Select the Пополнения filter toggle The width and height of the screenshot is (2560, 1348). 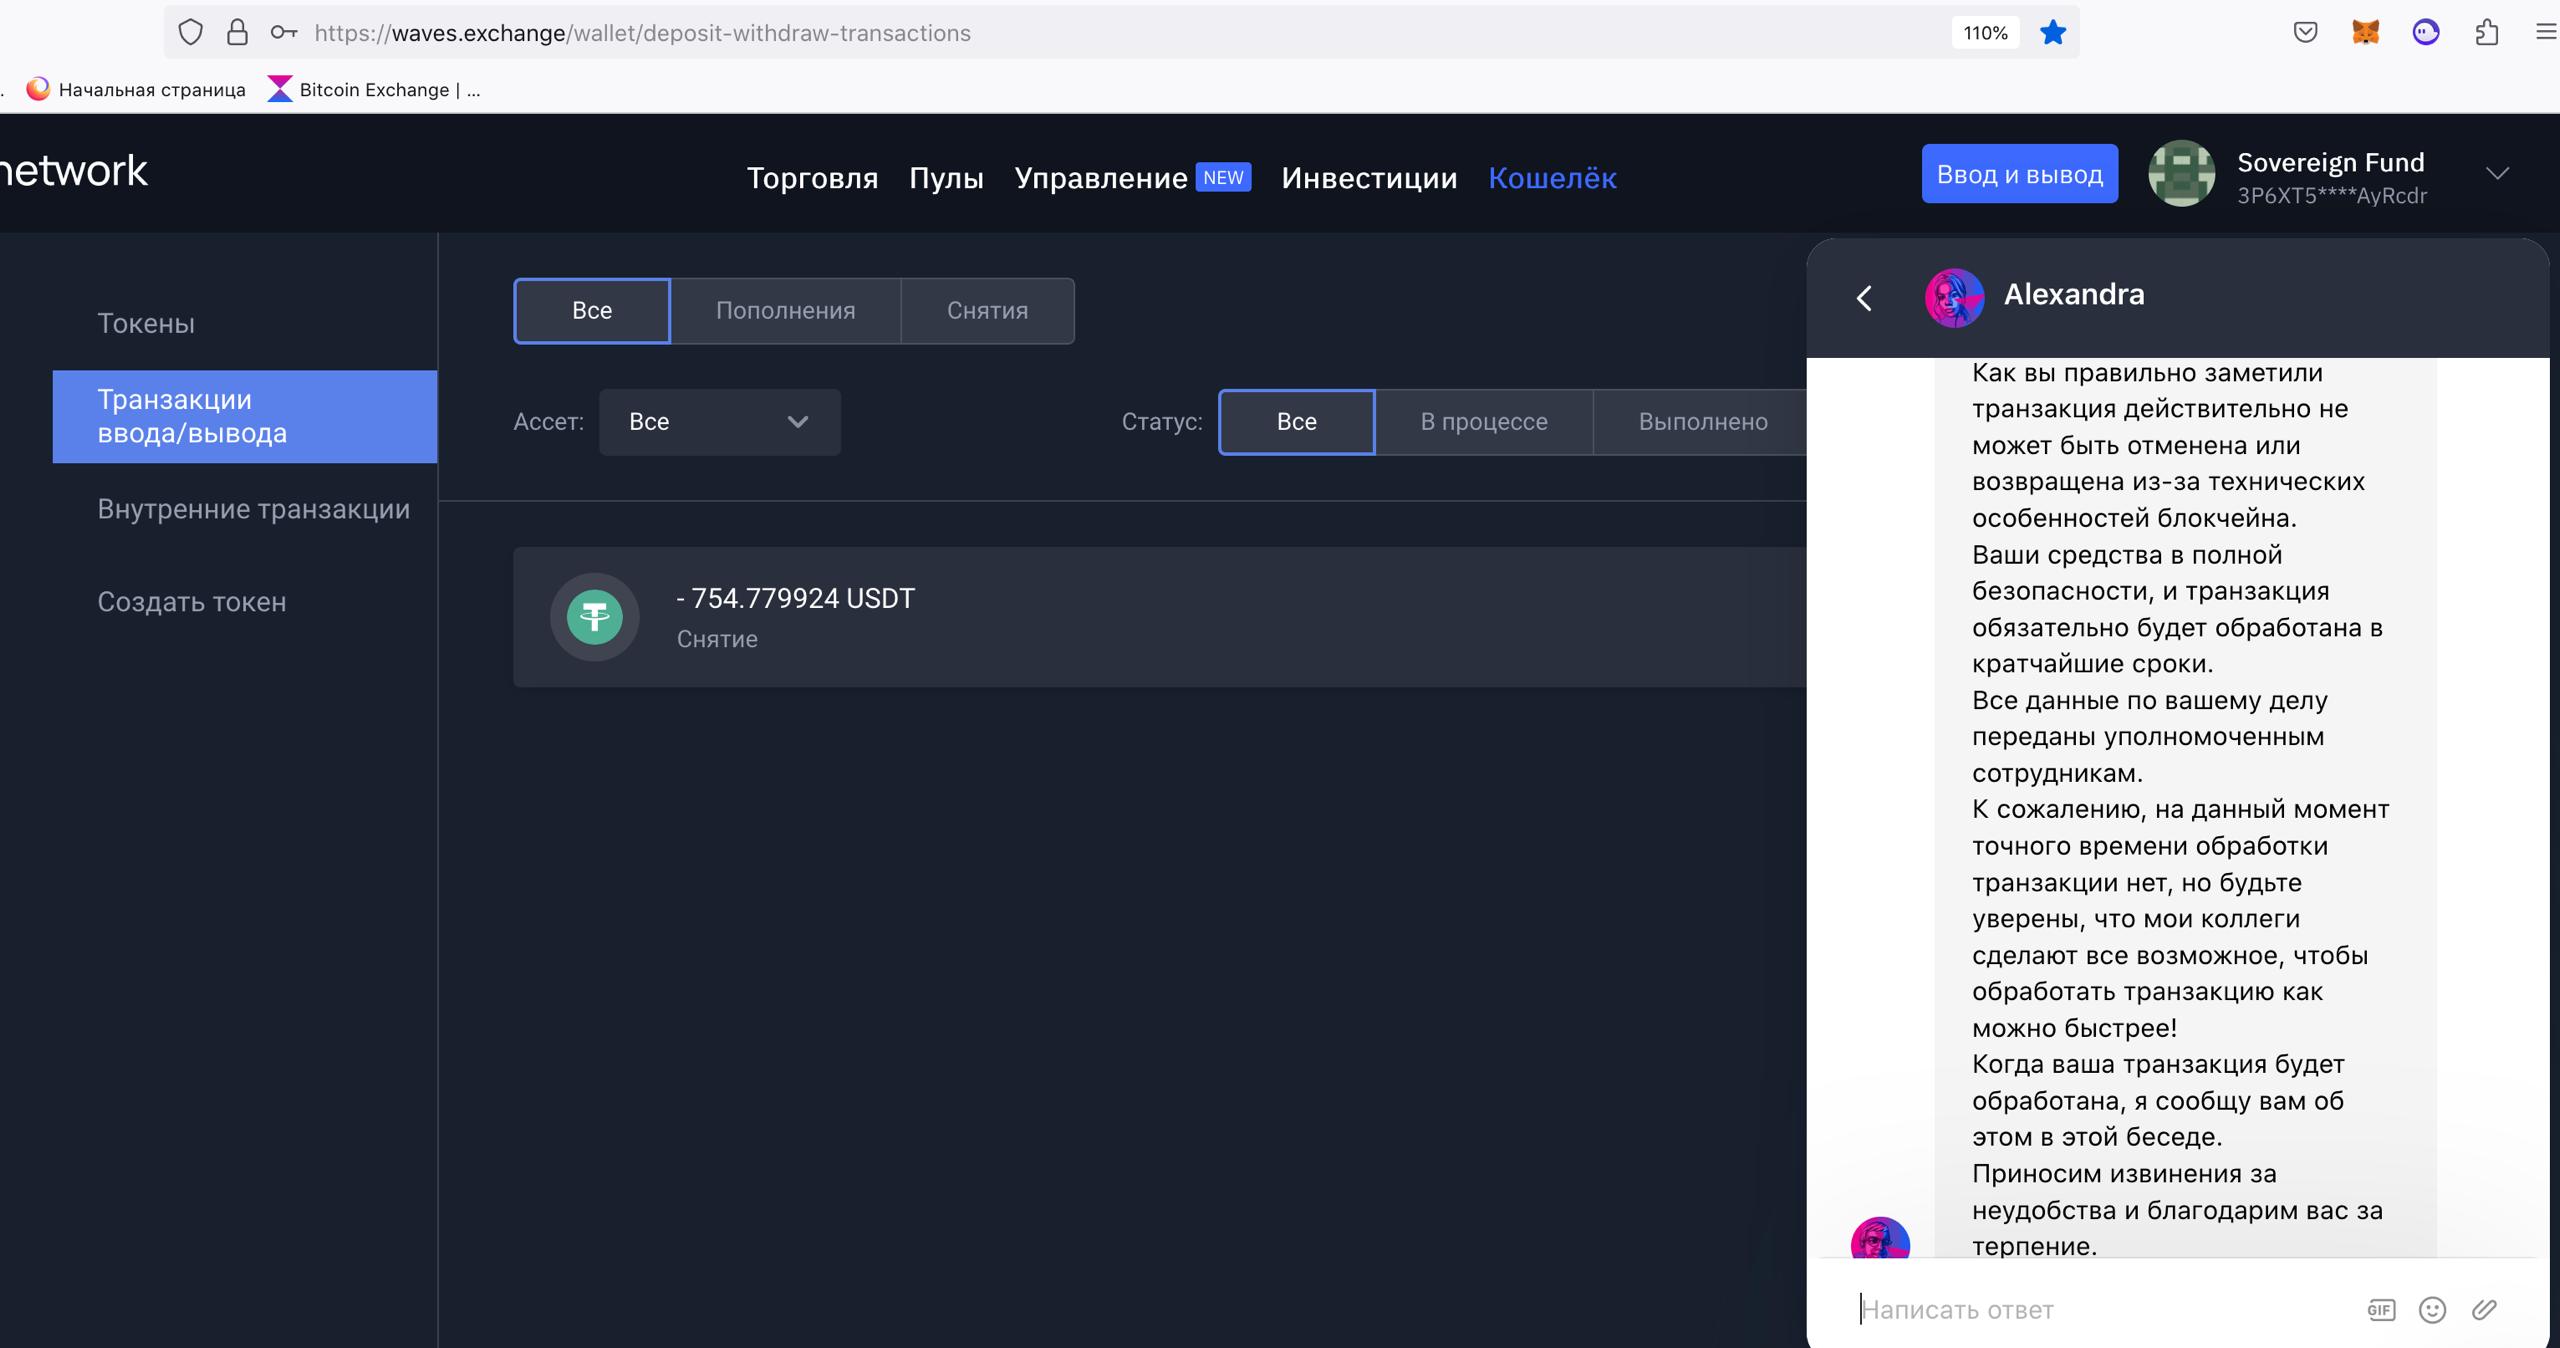(x=785, y=311)
